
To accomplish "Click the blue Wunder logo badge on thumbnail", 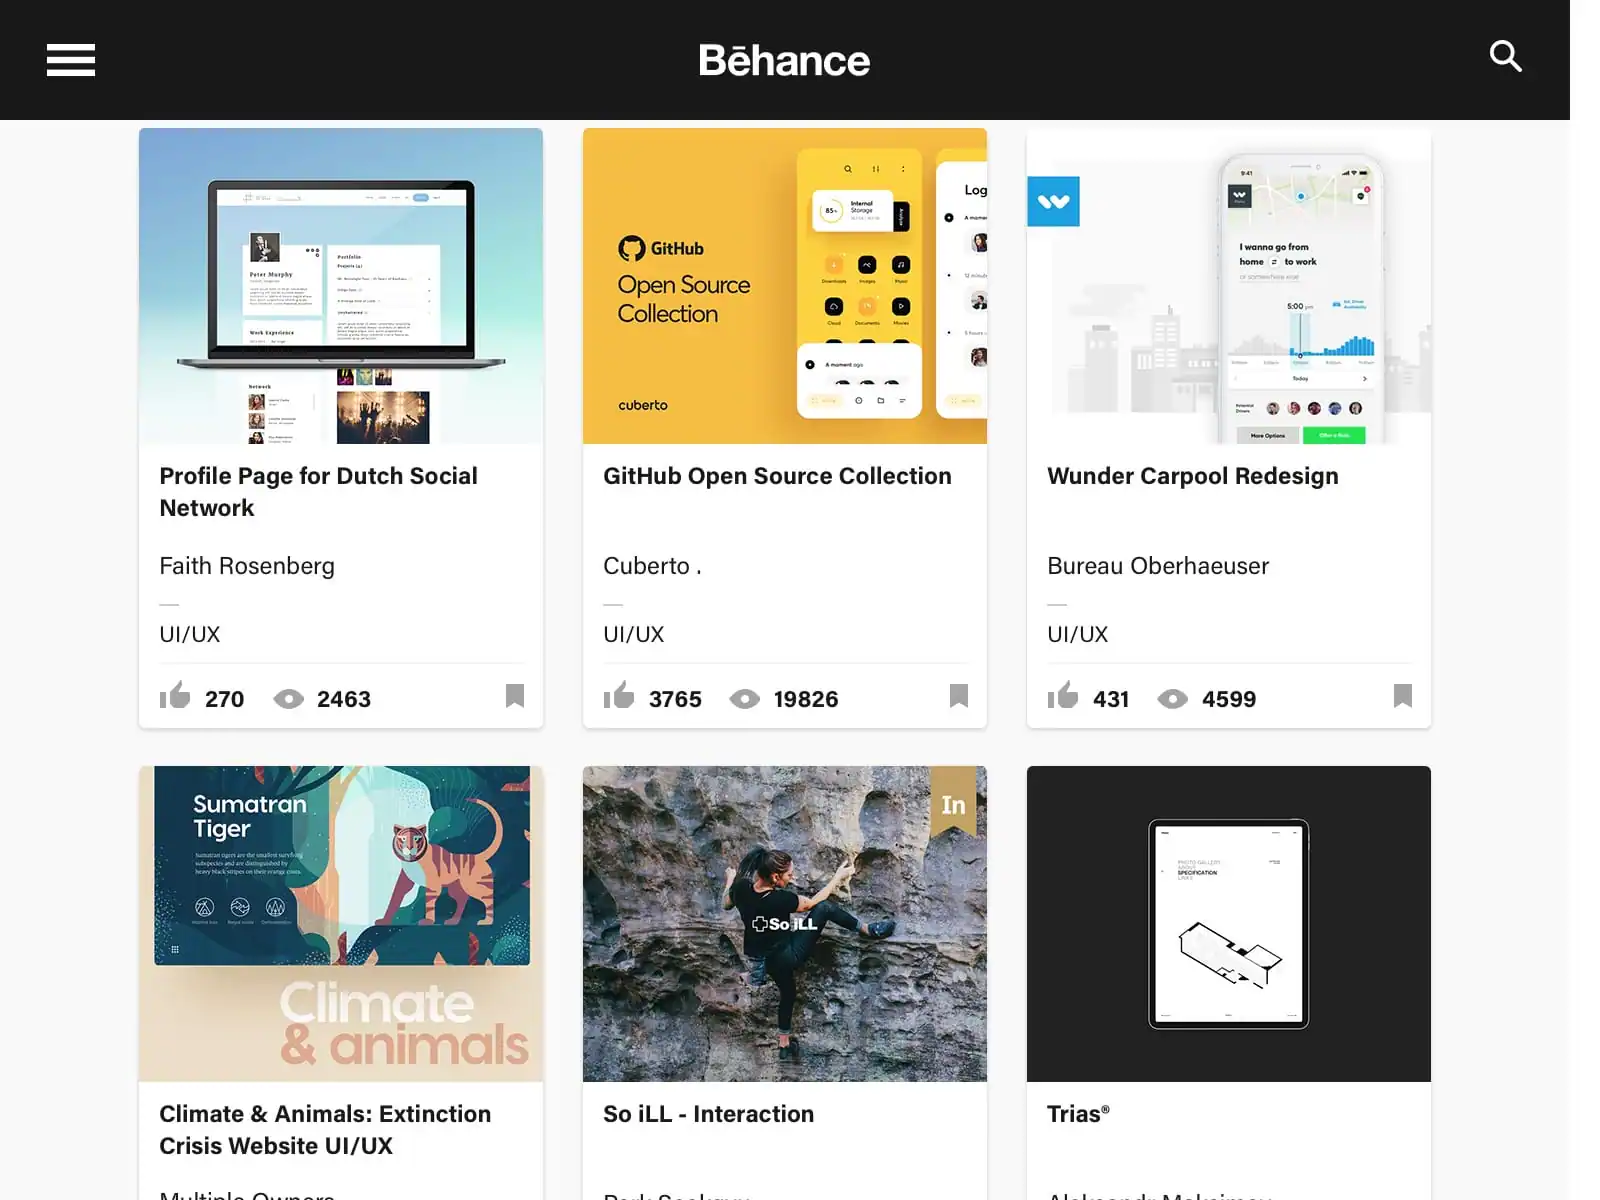I will (1053, 201).
